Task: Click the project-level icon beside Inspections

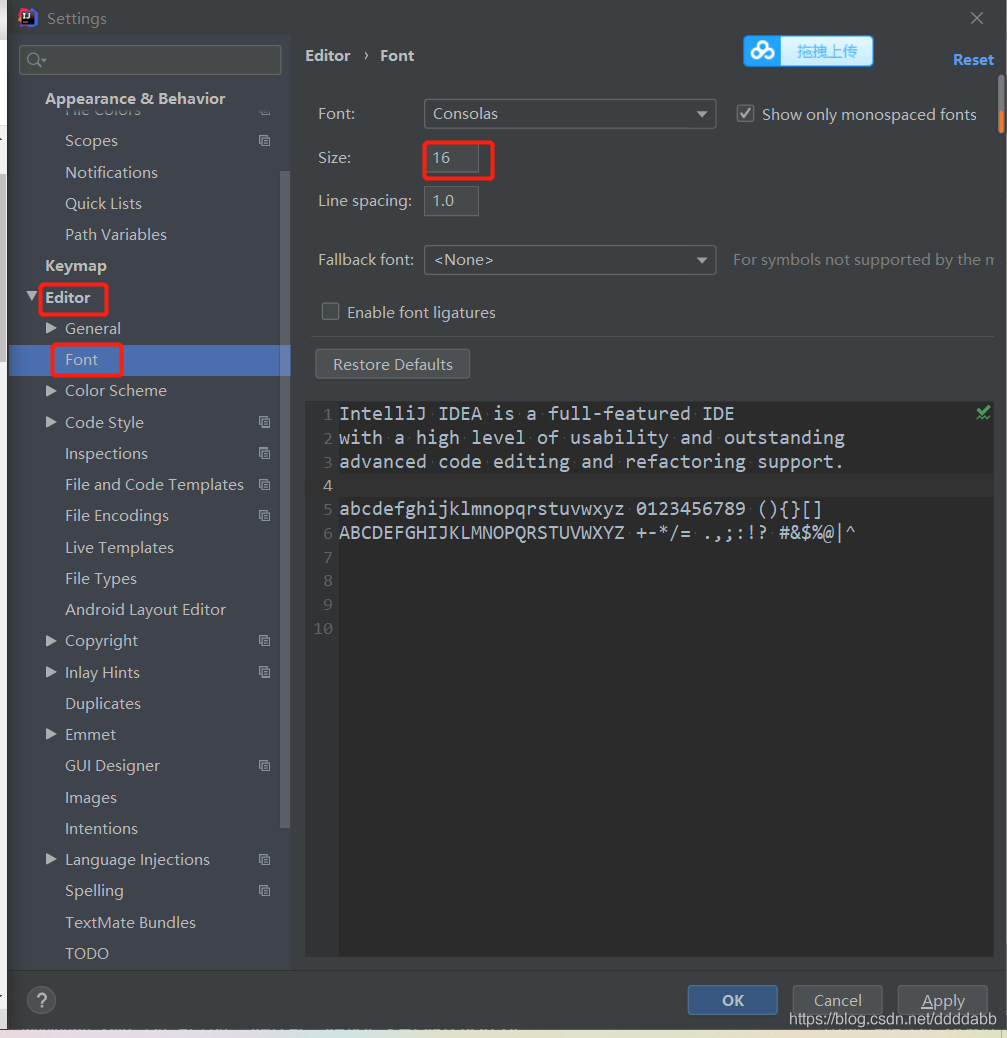Action: tap(264, 453)
